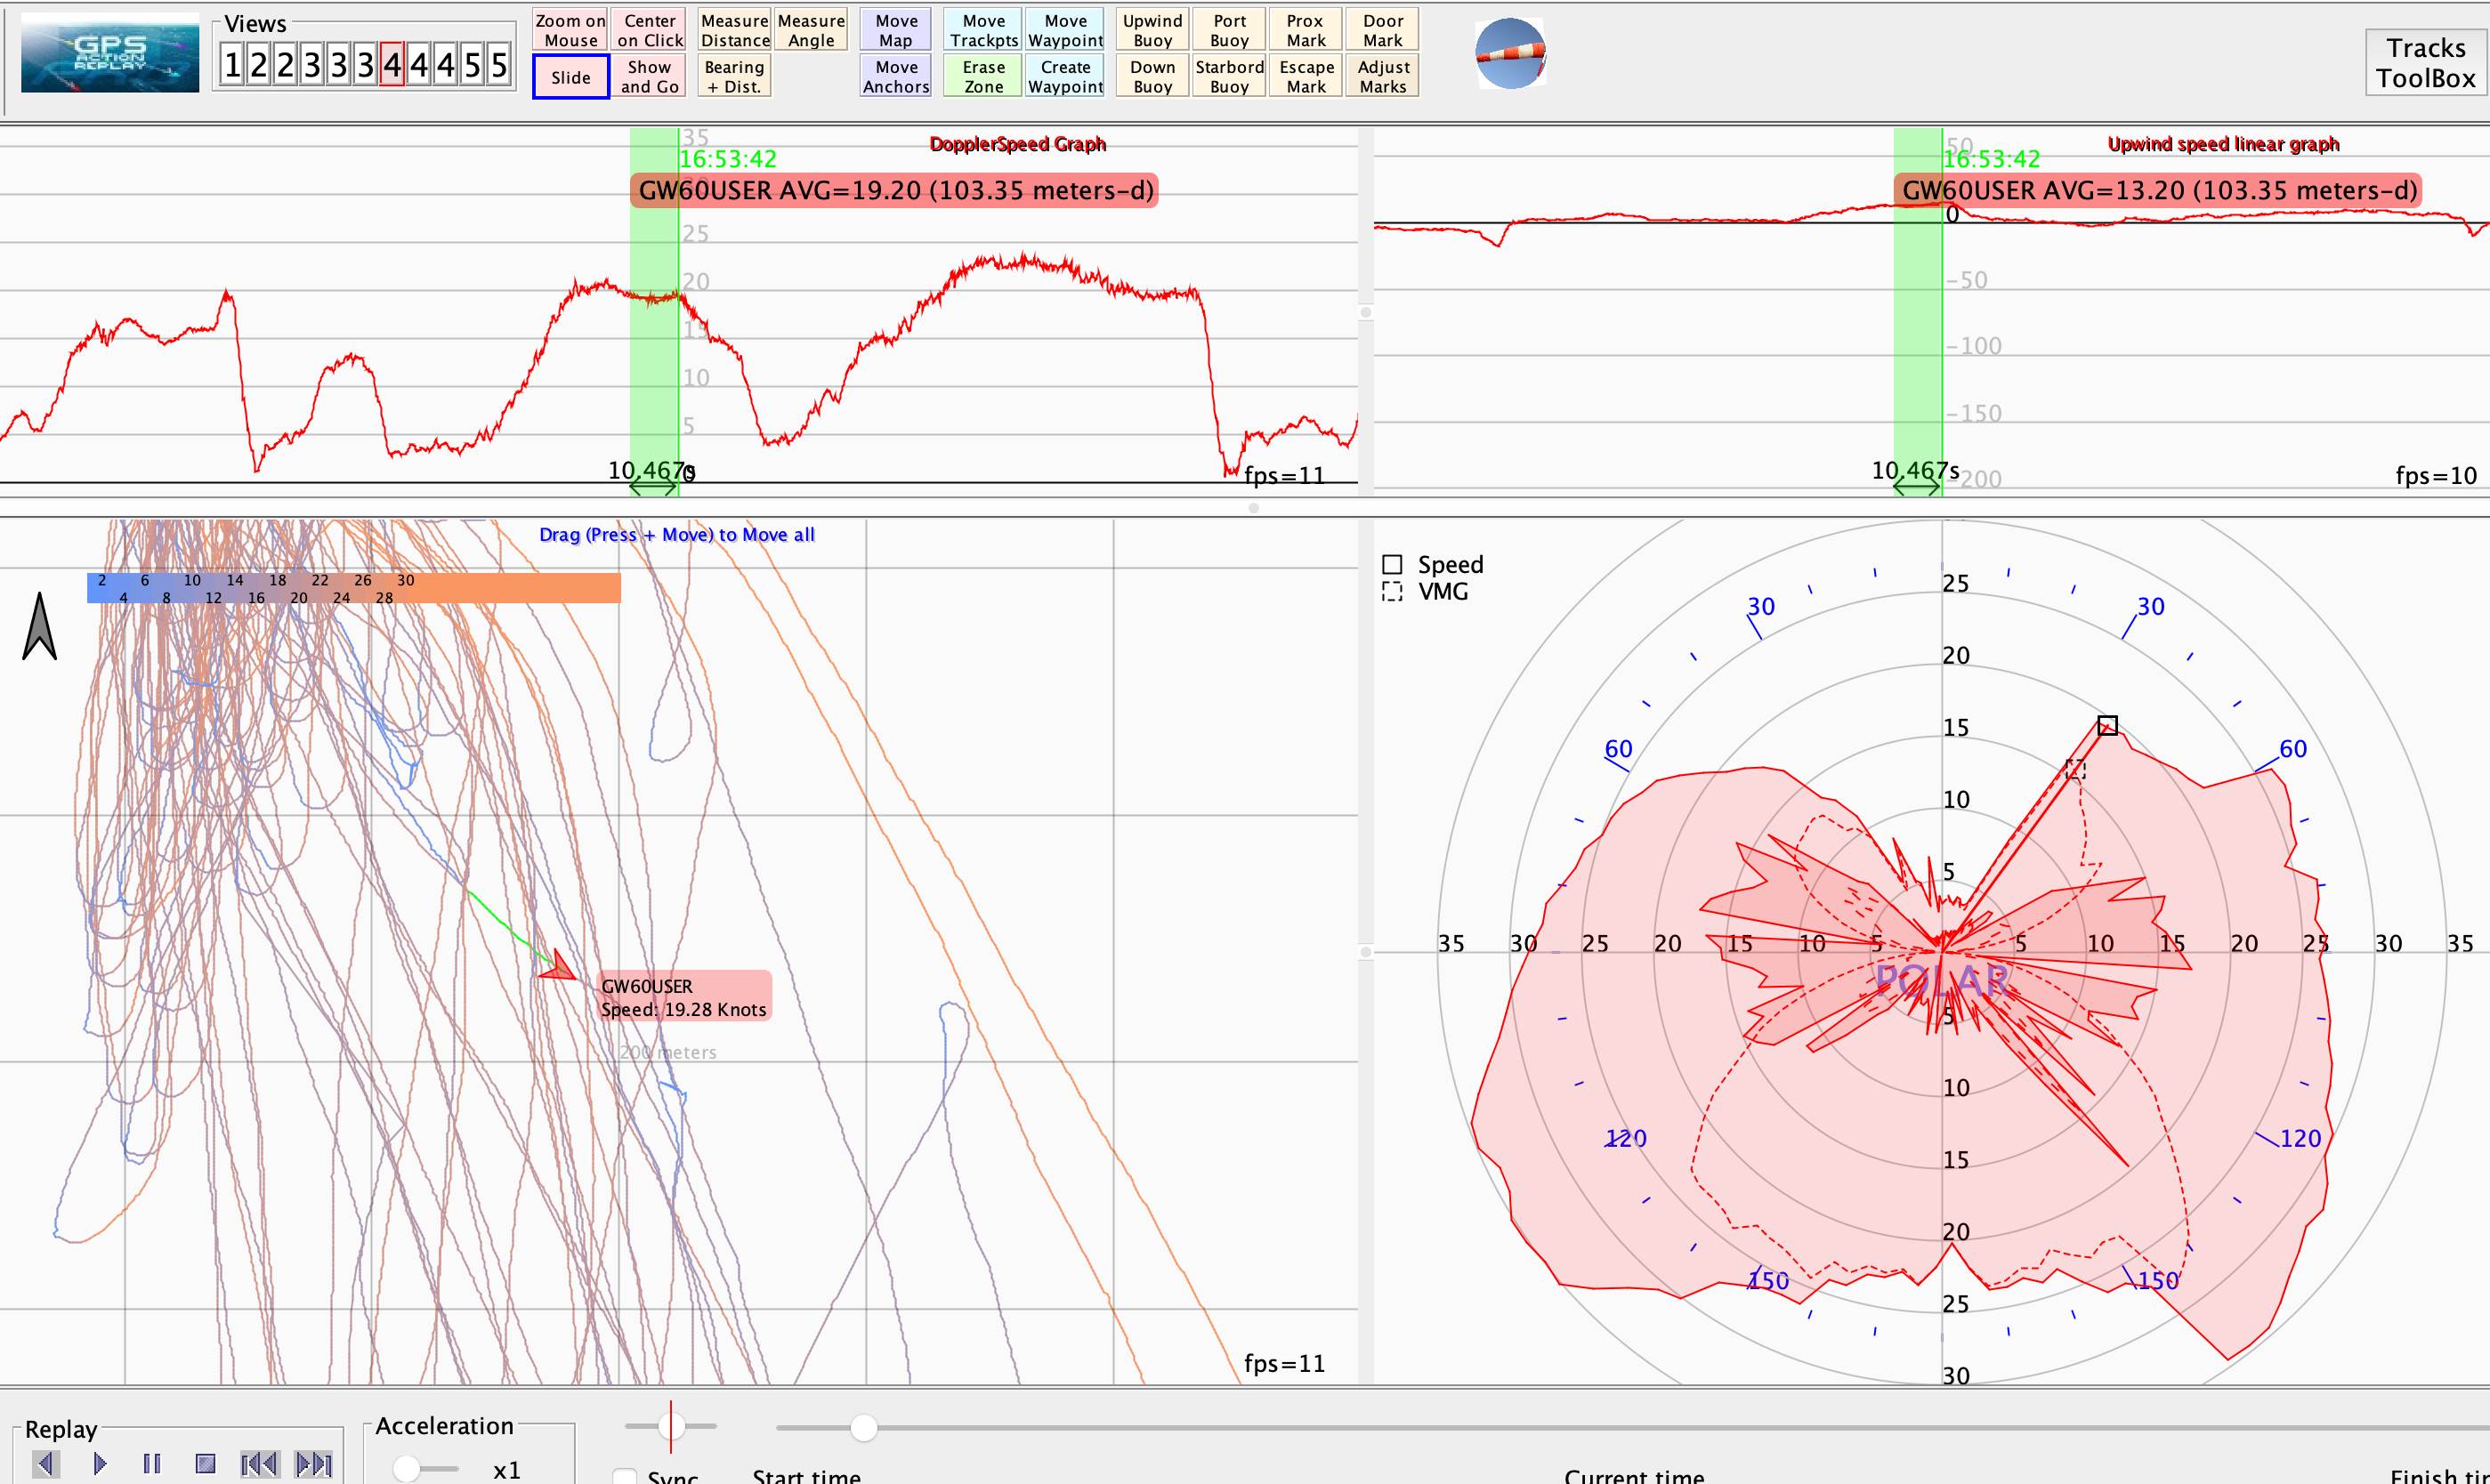
Task: Toggle the VMG legend box in polar
Action: (x=1392, y=592)
